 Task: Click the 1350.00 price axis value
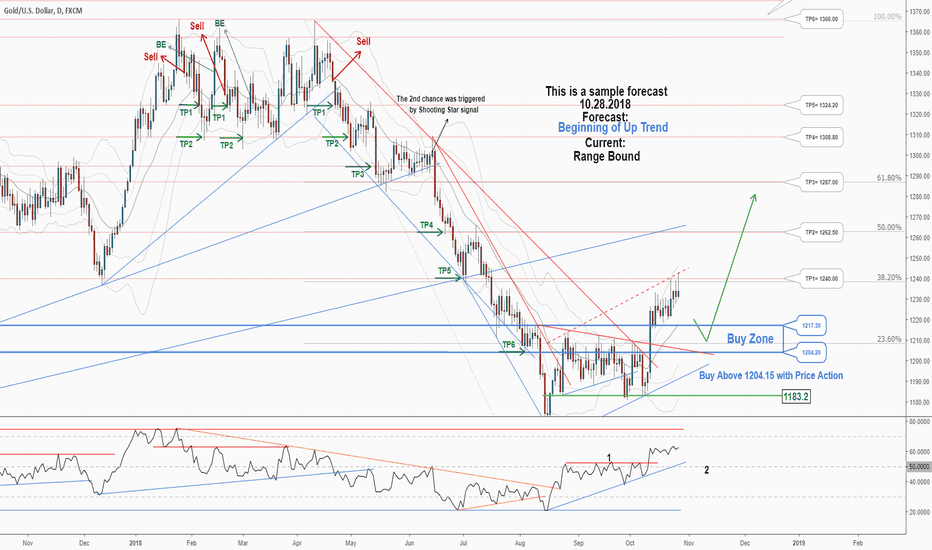pyautogui.click(x=920, y=53)
